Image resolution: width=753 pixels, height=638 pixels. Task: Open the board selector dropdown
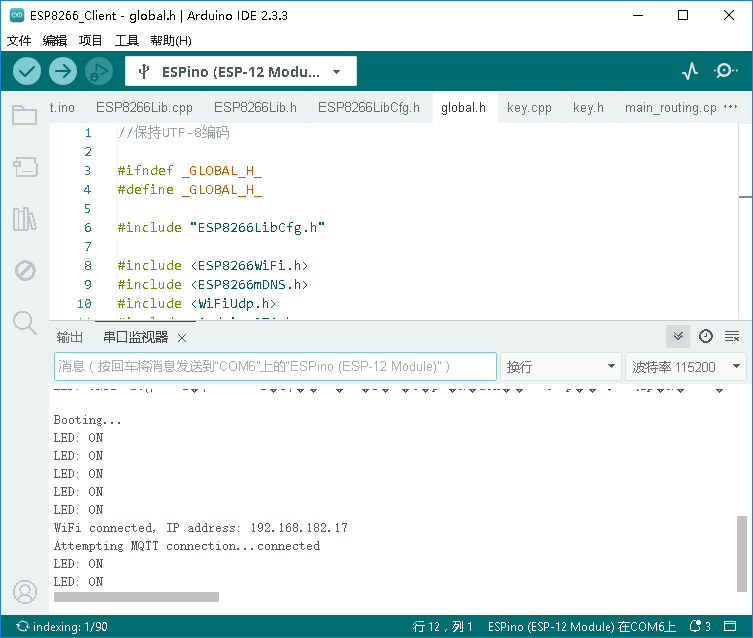pos(241,72)
